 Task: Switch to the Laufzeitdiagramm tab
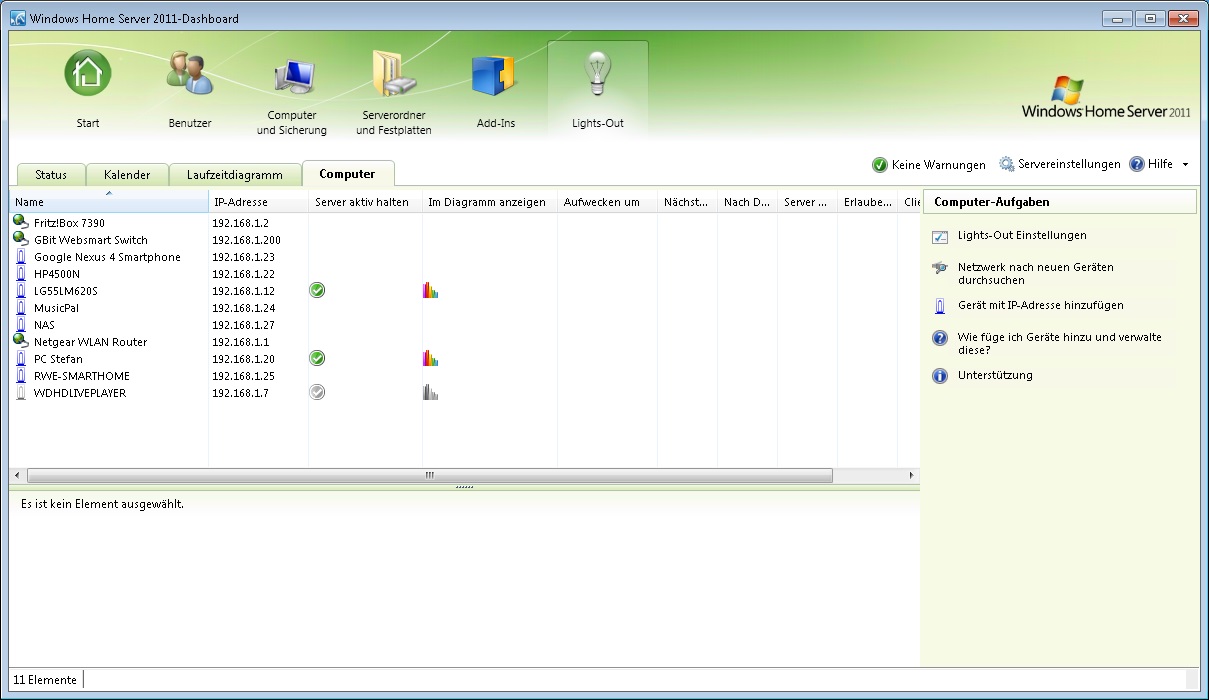click(235, 175)
